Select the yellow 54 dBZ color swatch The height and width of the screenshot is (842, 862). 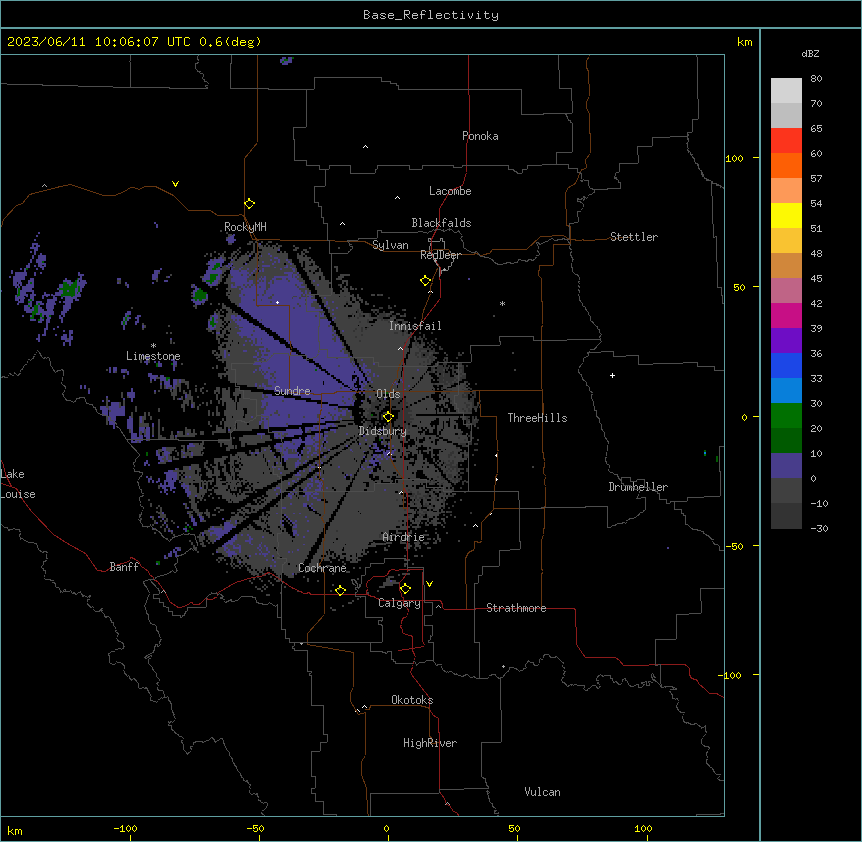tap(786, 215)
